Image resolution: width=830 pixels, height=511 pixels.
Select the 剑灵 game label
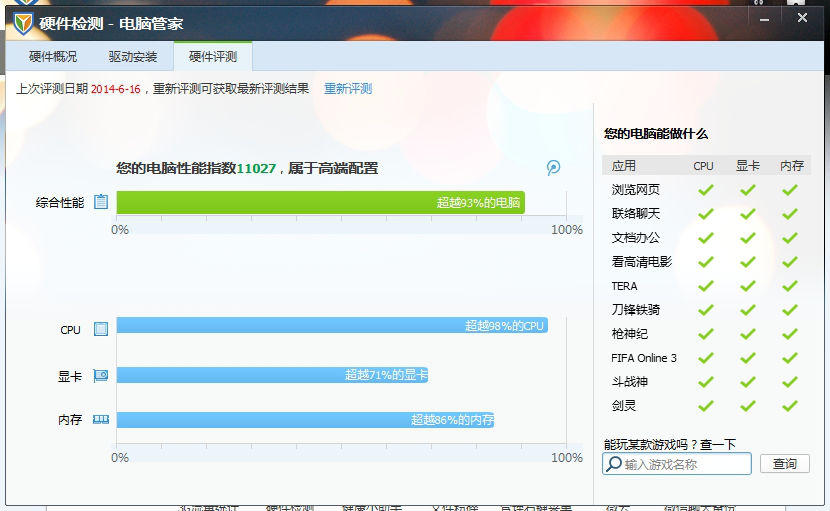624,406
